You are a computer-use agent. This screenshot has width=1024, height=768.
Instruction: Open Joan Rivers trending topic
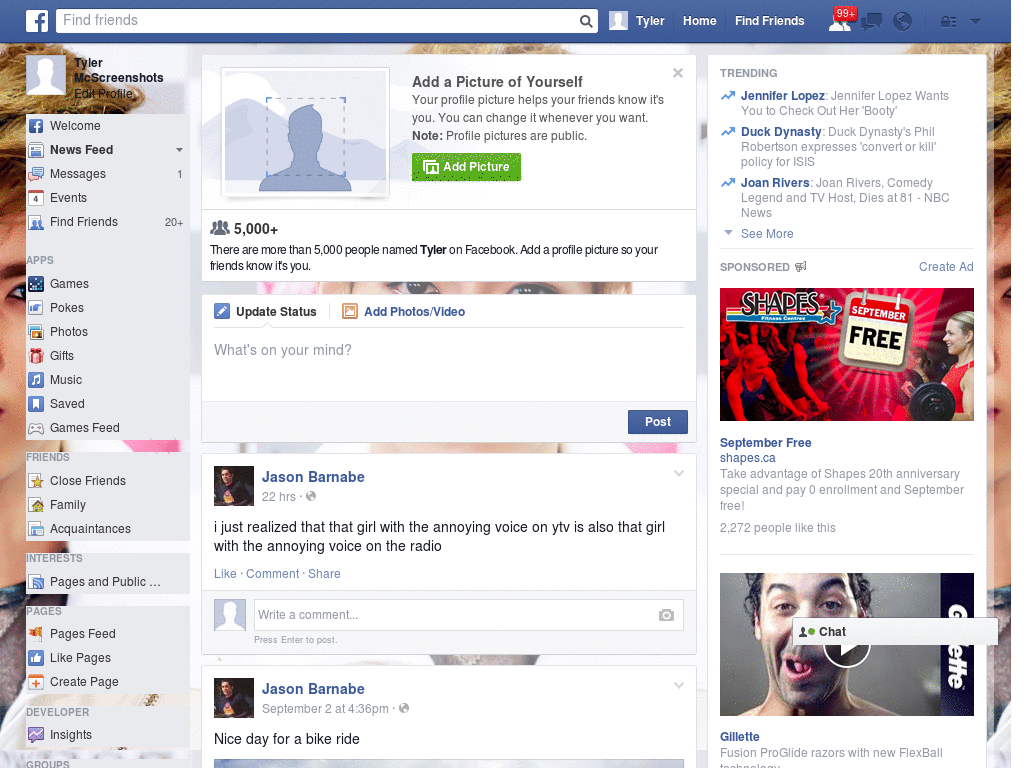click(775, 183)
